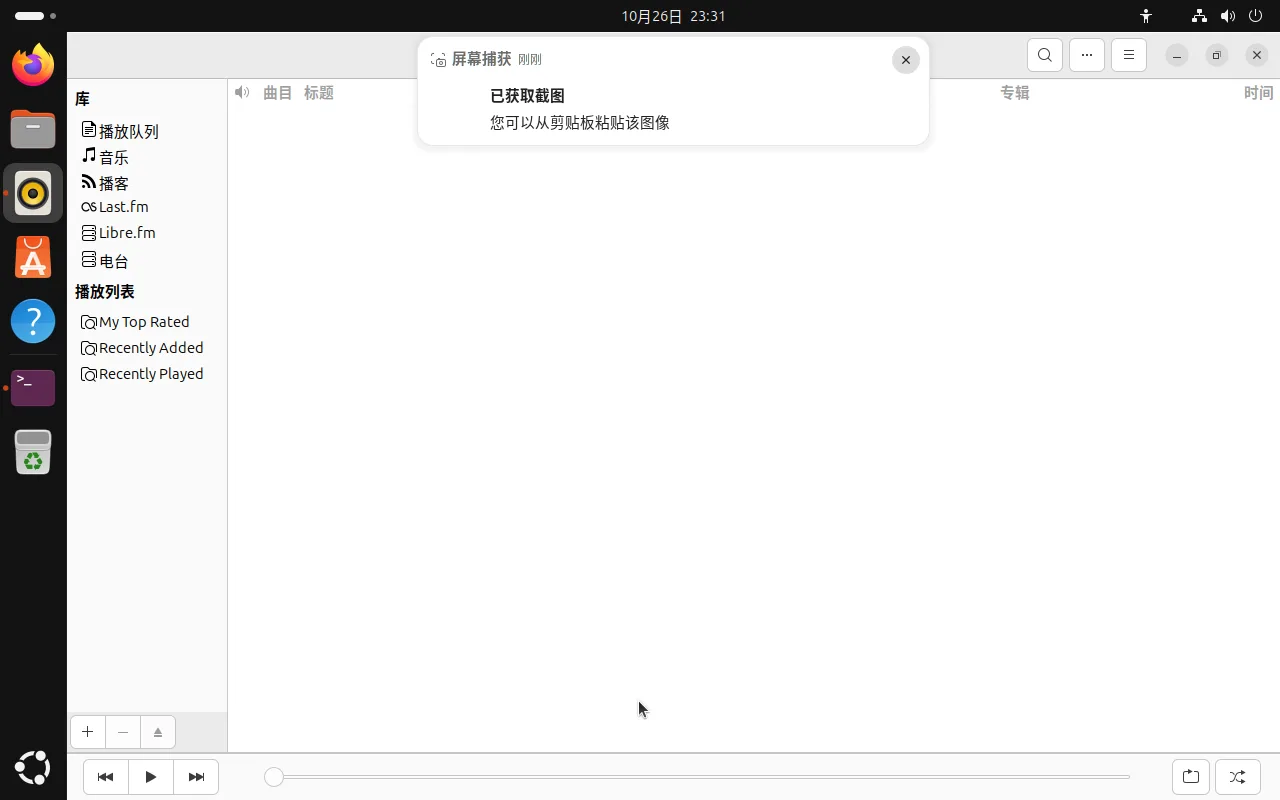1280x800 pixels.
Task: Add a new playlist with plus button
Action: tap(88, 732)
